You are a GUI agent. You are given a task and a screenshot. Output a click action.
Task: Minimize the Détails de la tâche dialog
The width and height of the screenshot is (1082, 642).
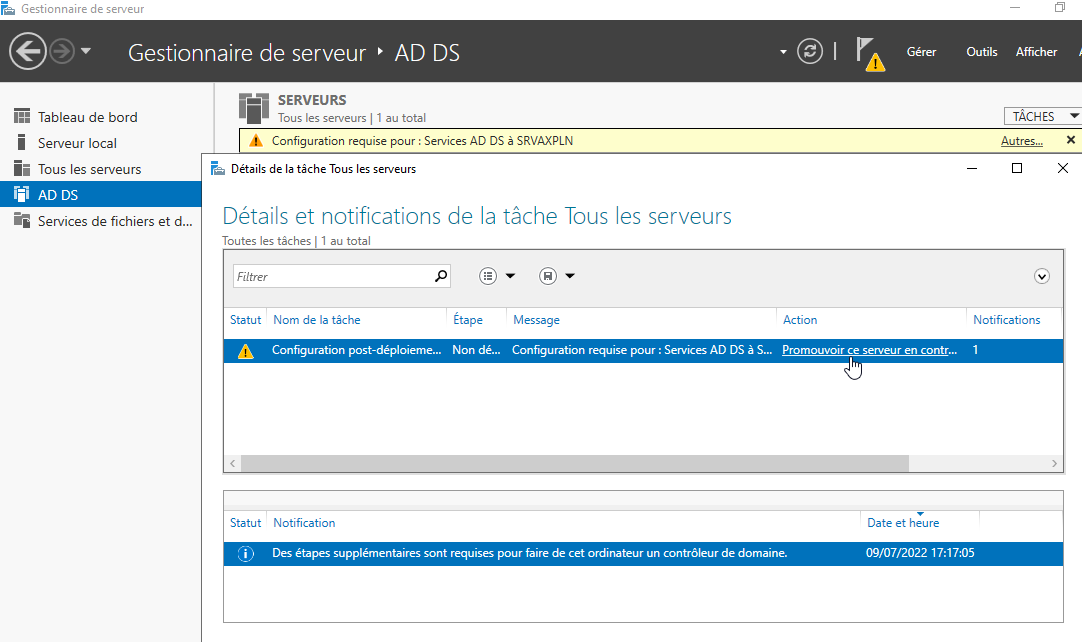pos(972,168)
